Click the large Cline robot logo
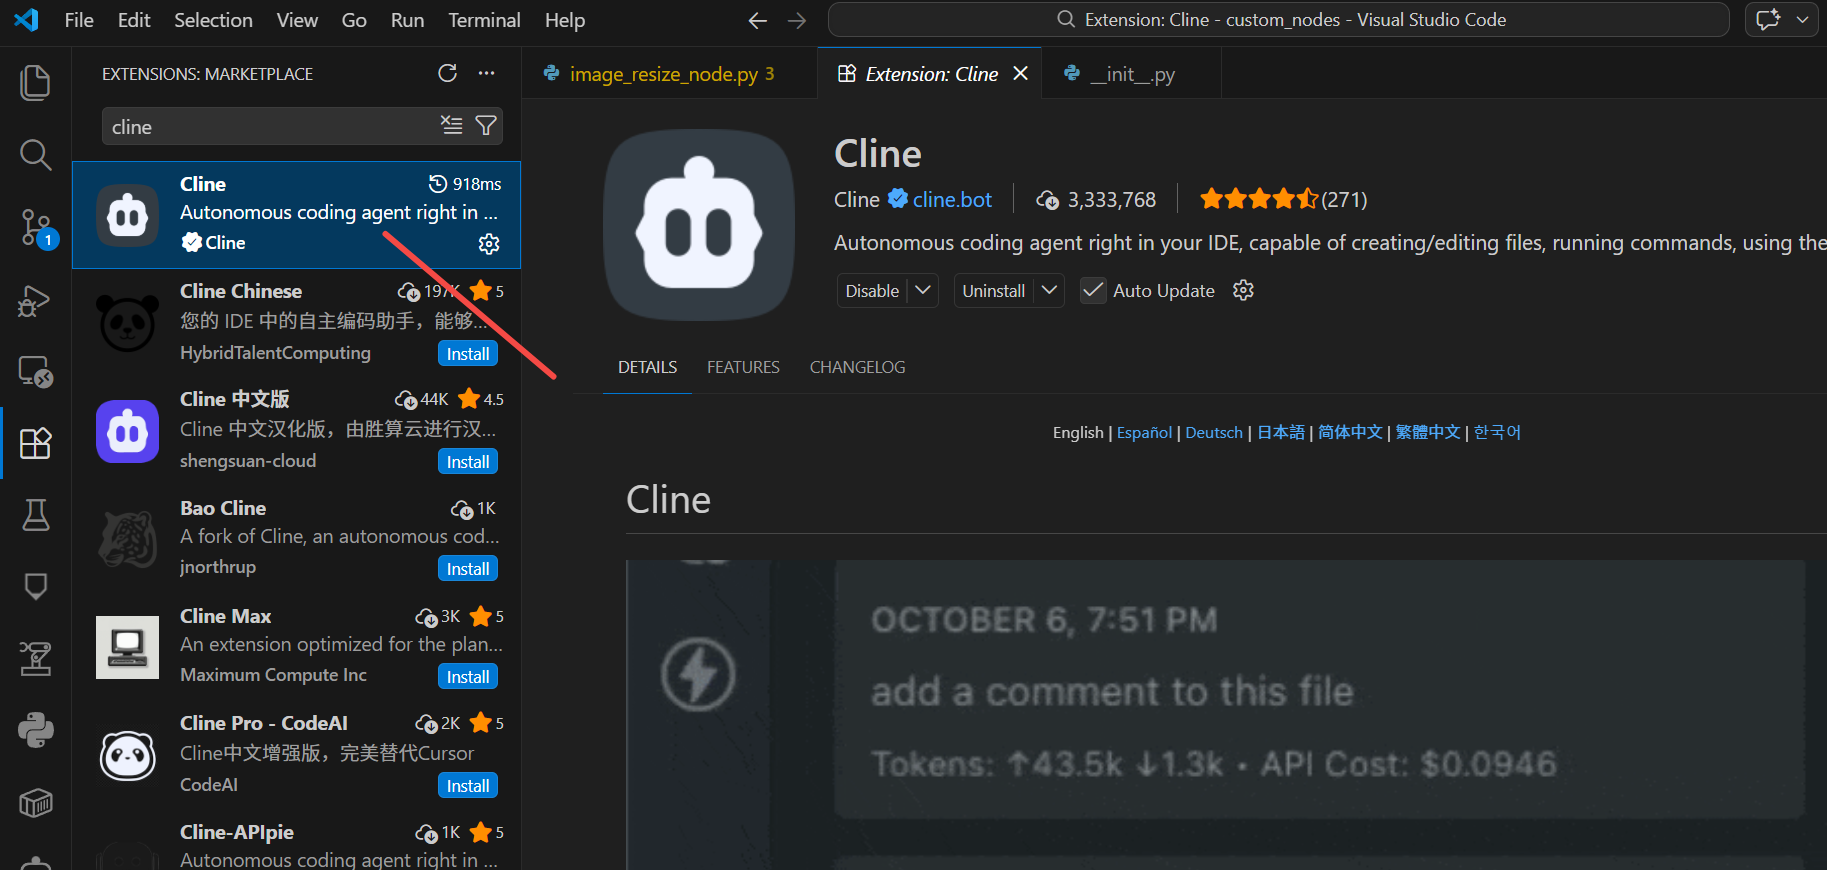The height and width of the screenshot is (870, 1827). click(x=699, y=225)
